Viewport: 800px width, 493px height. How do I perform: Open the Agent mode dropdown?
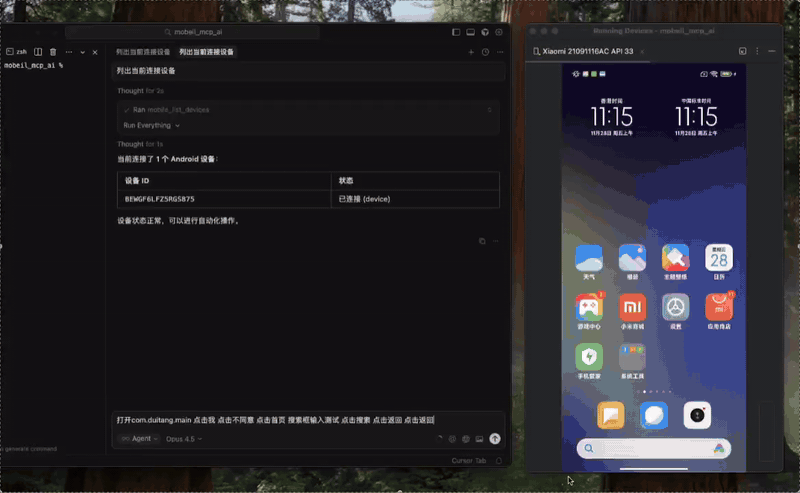[x=139, y=439]
